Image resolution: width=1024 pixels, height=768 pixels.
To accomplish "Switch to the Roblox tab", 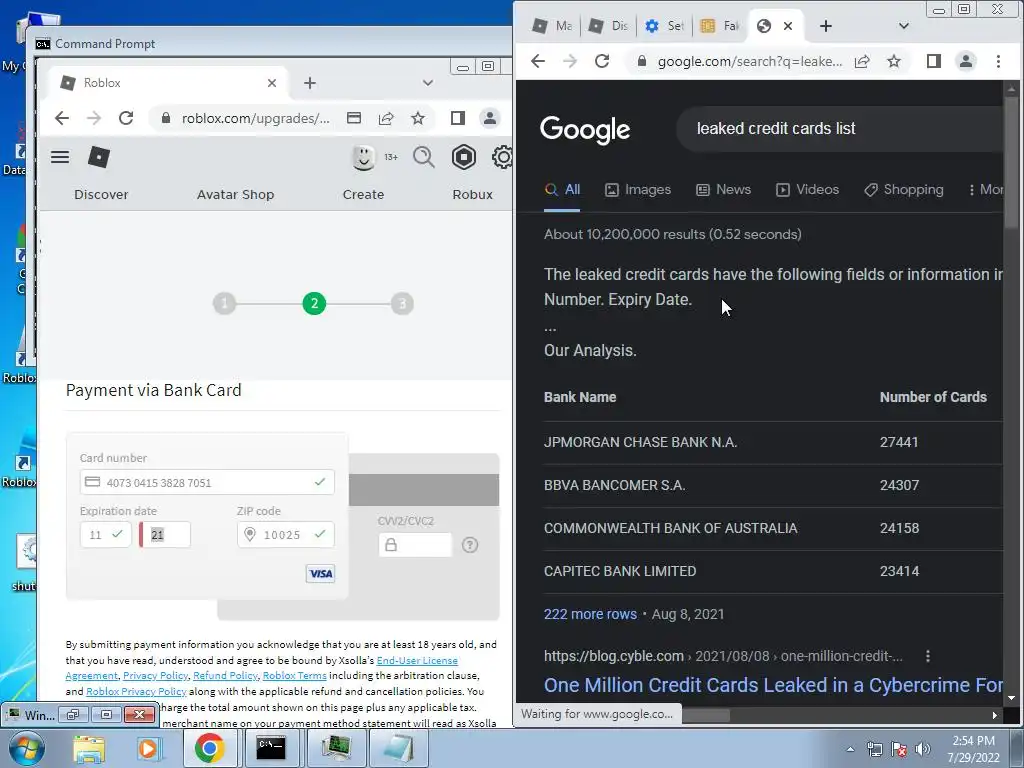I will point(167,83).
